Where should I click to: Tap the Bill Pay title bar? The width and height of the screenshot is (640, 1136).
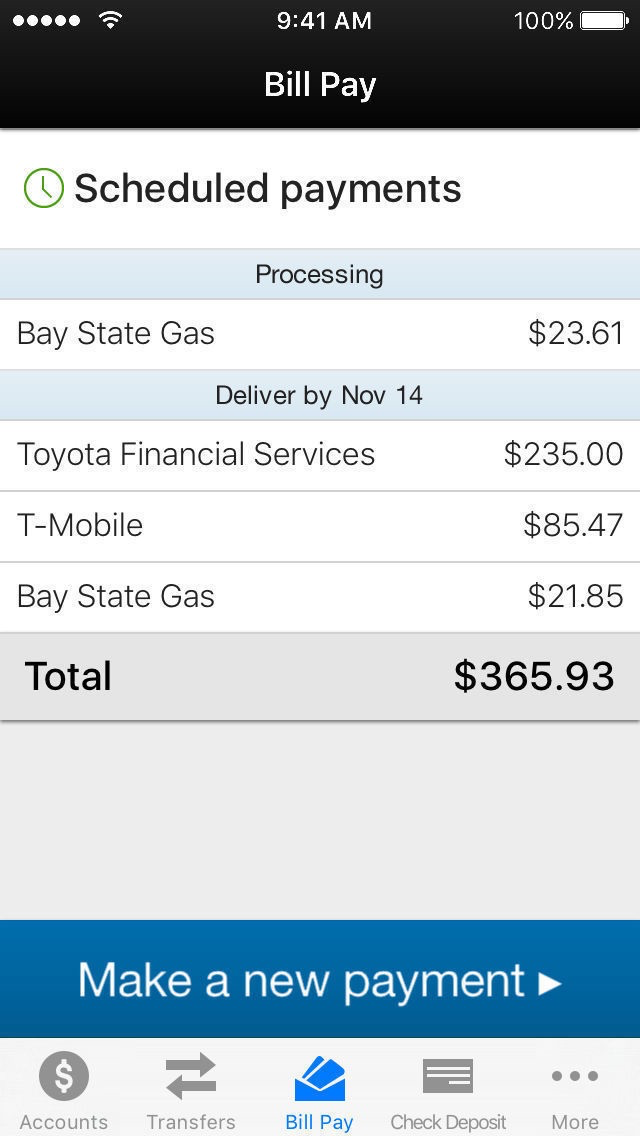click(x=320, y=85)
